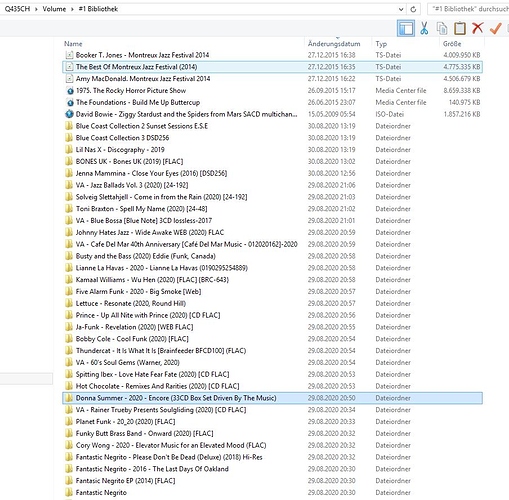
Task: Expand the chevron after Q435CH breadcrumb
Action: point(36,9)
